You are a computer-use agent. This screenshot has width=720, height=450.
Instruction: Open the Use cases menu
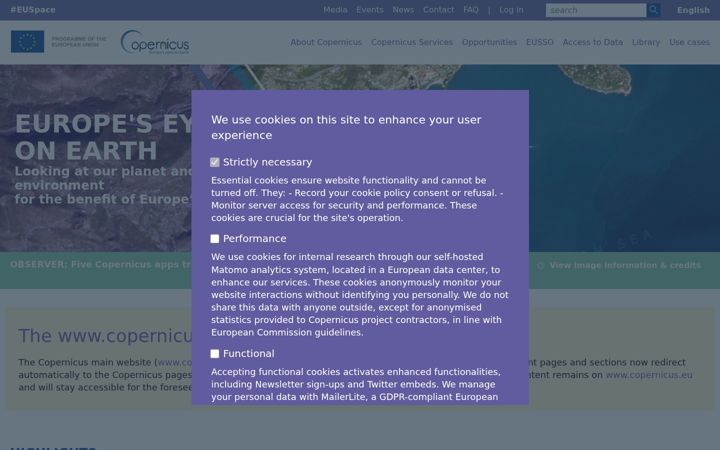pyautogui.click(x=689, y=42)
